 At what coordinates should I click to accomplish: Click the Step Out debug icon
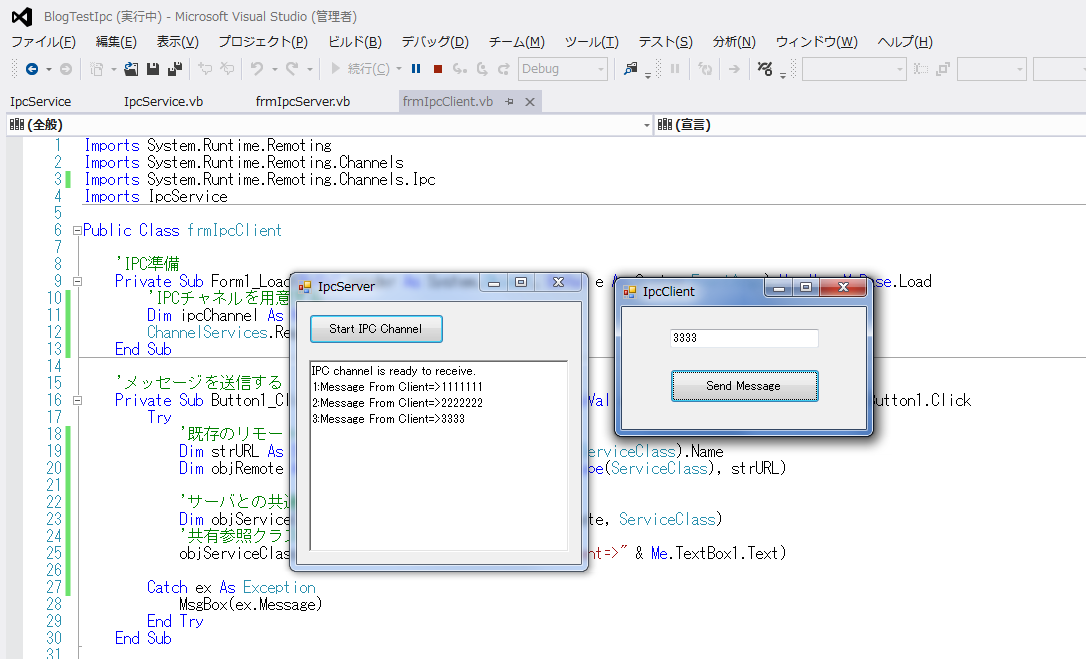coord(504,69)
